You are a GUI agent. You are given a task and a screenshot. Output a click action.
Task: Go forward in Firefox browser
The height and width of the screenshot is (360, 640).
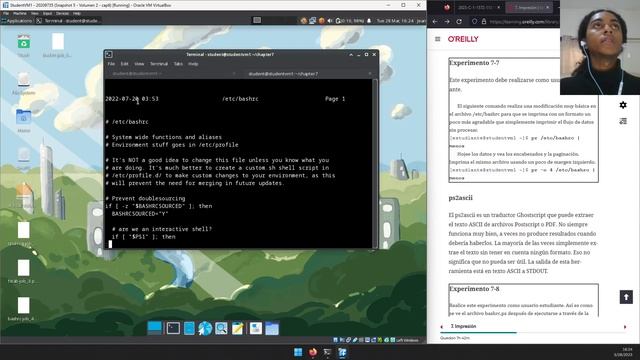(447, 21)
